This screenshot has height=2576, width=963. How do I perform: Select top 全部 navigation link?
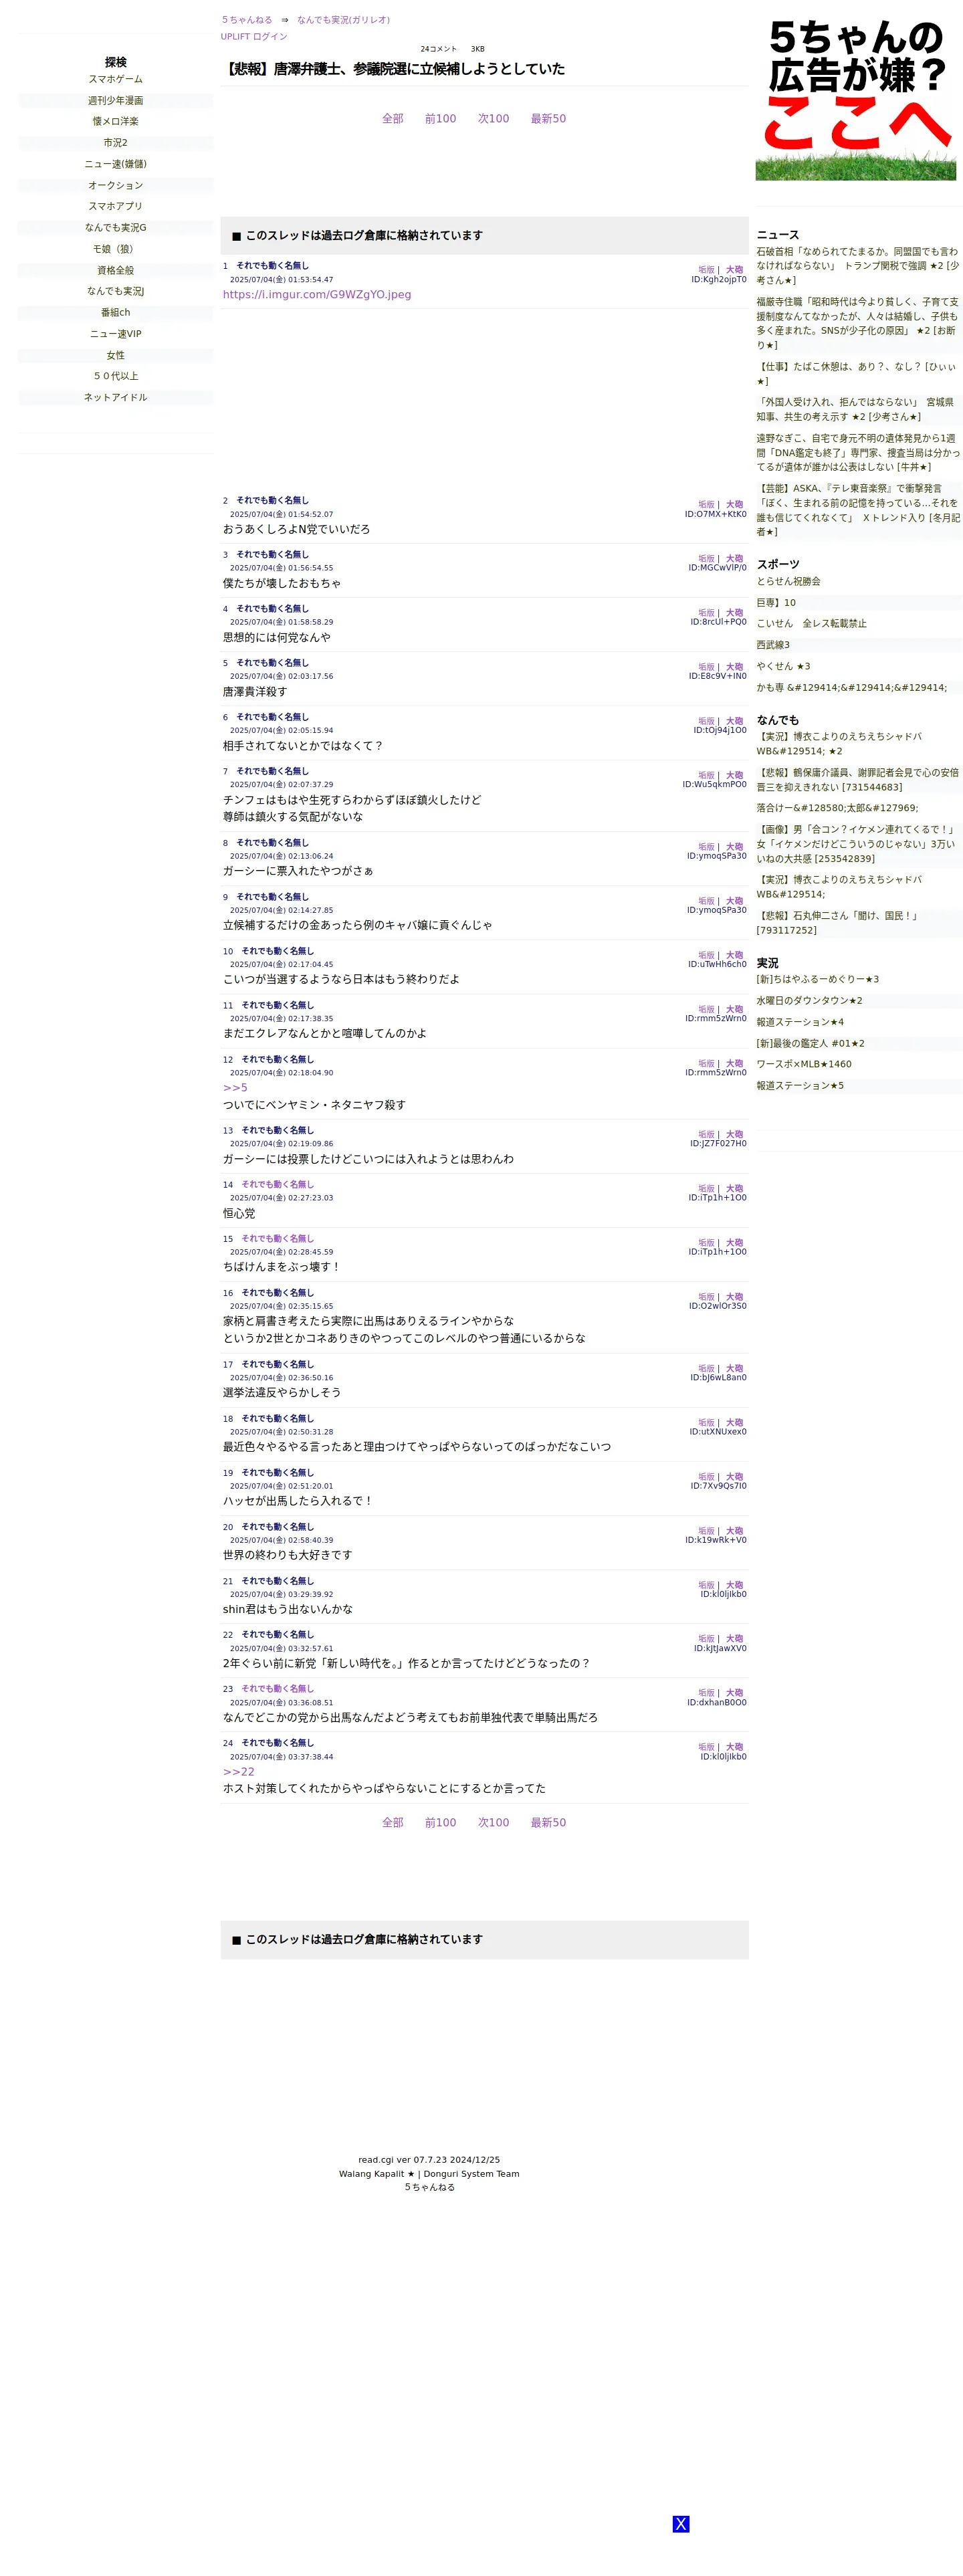[x=392, y=119]
